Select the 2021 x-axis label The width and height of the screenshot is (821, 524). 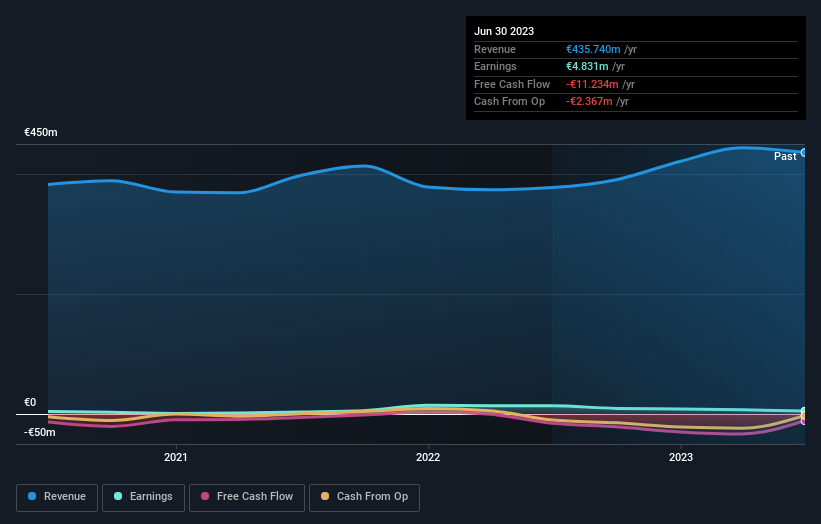[175, 457]
